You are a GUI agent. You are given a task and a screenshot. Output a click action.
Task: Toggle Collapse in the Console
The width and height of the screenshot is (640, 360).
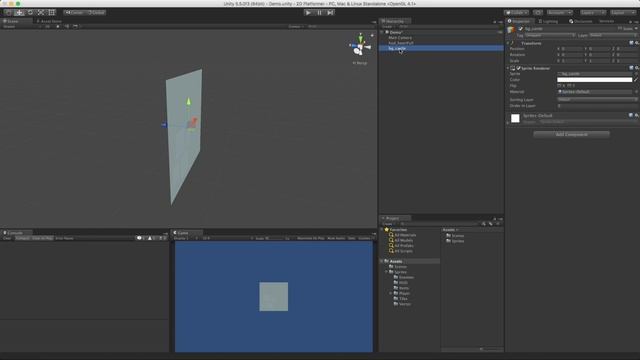[x=22, y=238]
